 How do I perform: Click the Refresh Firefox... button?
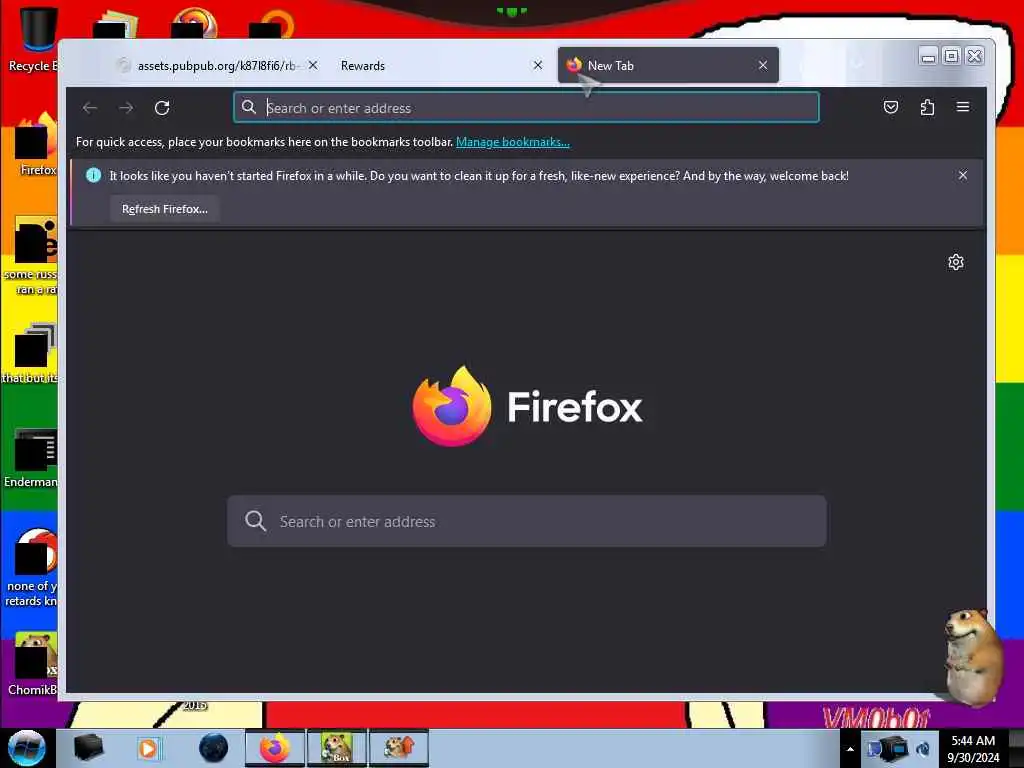tap(165, 209)
